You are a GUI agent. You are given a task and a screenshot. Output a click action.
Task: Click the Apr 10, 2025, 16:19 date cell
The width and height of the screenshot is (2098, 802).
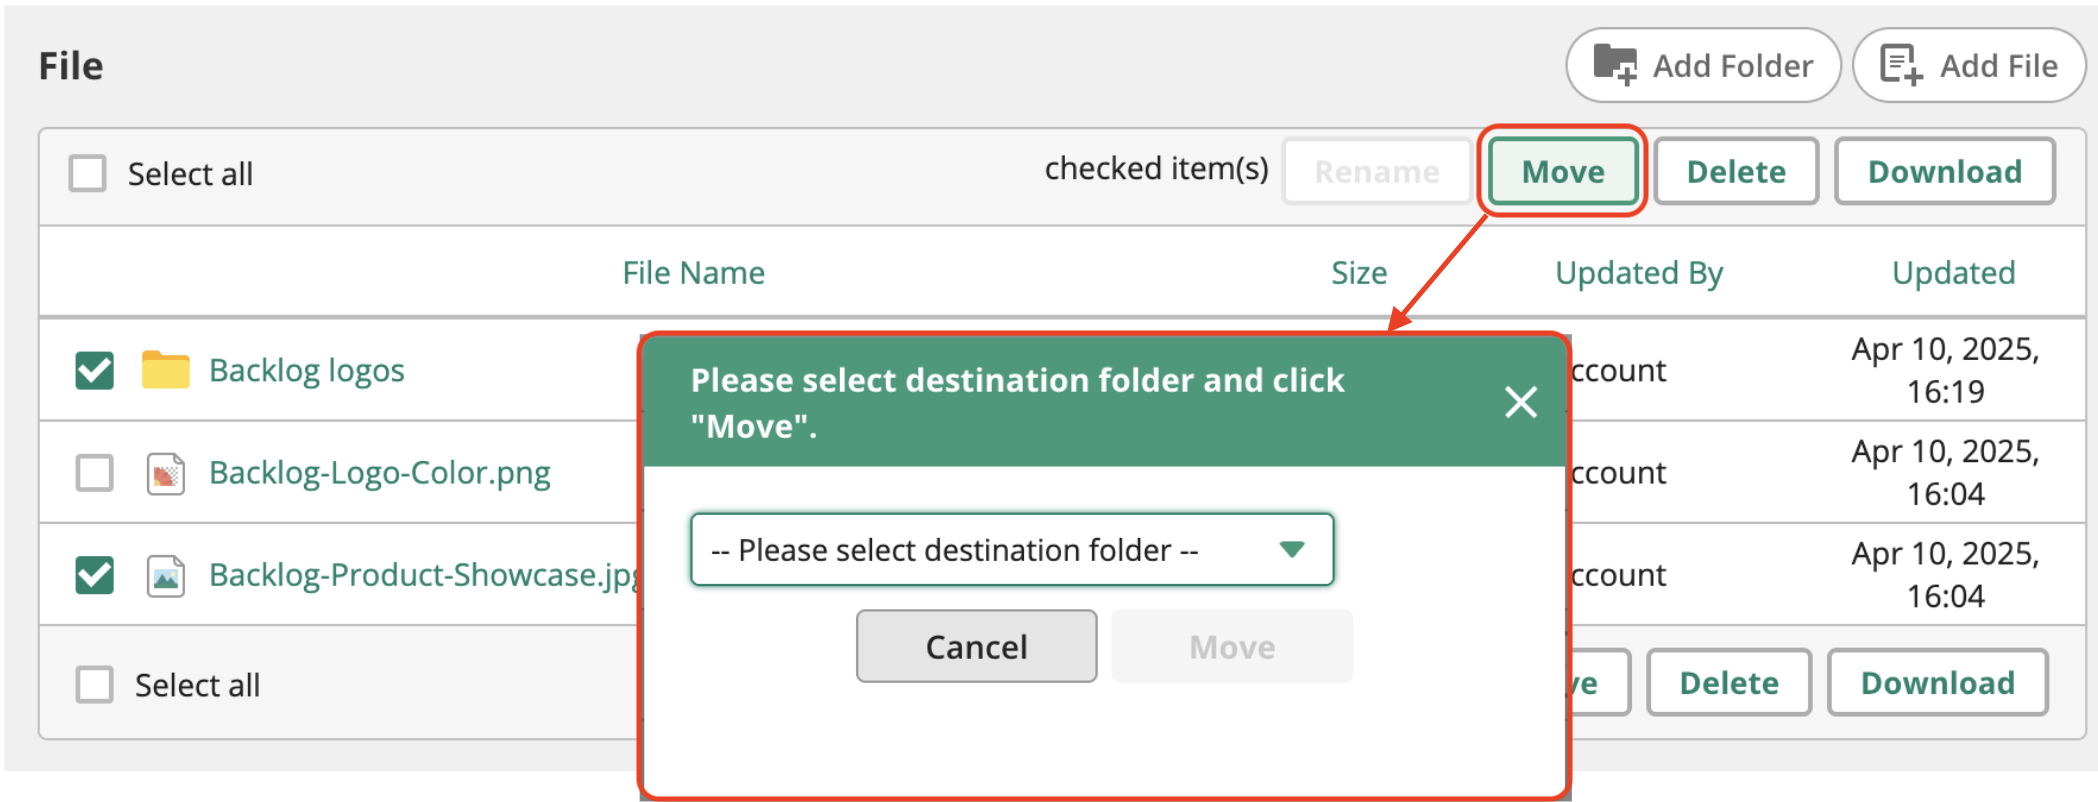point(1945,370)
